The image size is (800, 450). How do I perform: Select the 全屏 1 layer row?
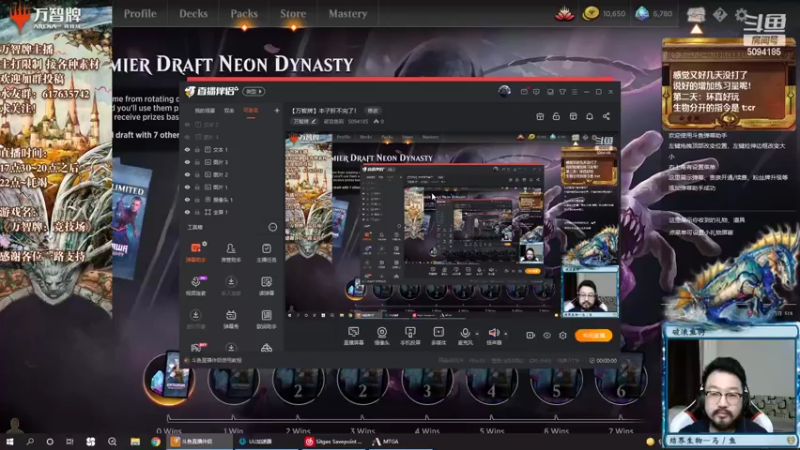pos(232,212)
